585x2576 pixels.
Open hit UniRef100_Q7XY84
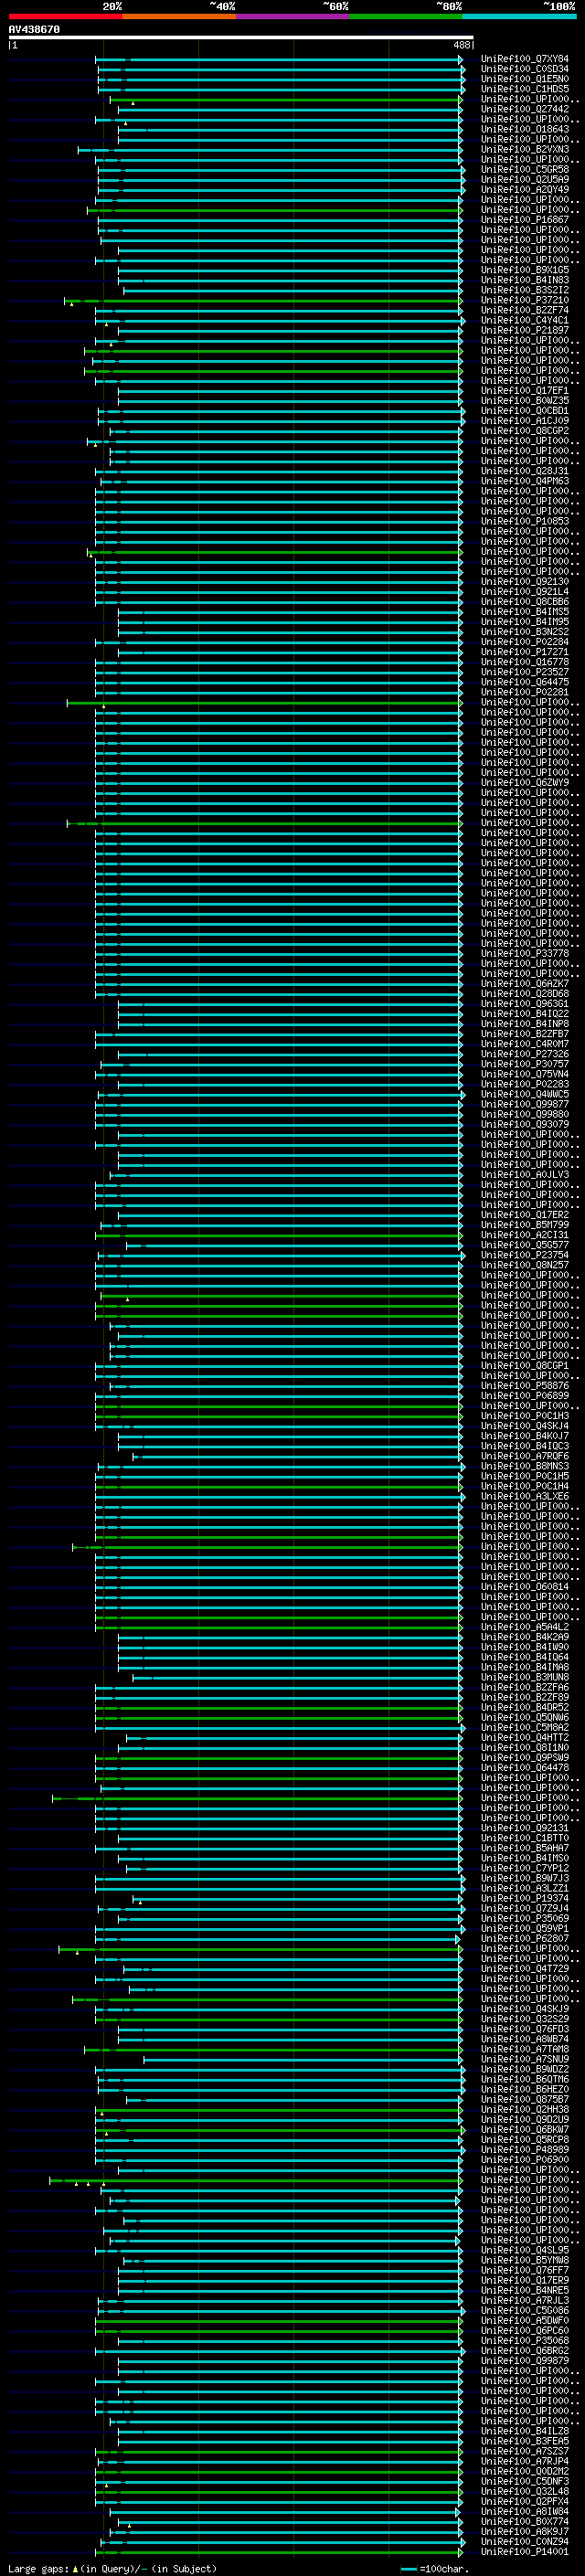pyautogui.click(x=525, y=59)
